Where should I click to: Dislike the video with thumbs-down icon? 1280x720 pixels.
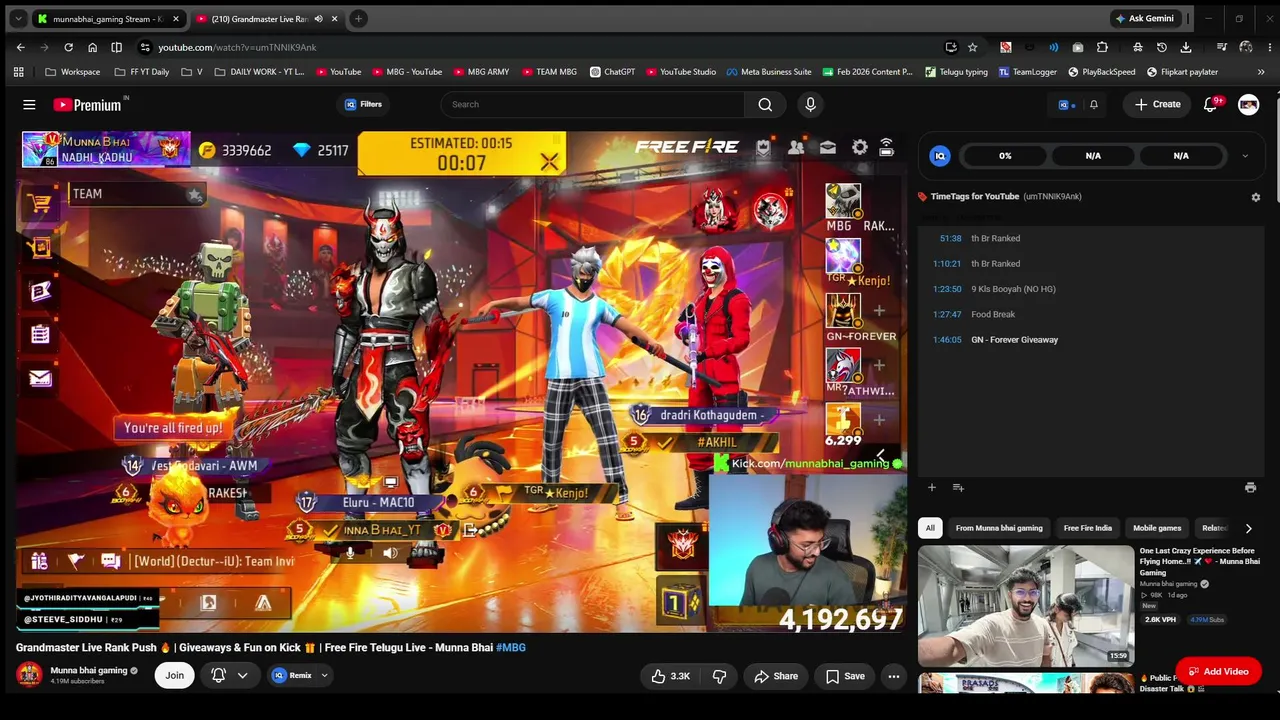719,676
